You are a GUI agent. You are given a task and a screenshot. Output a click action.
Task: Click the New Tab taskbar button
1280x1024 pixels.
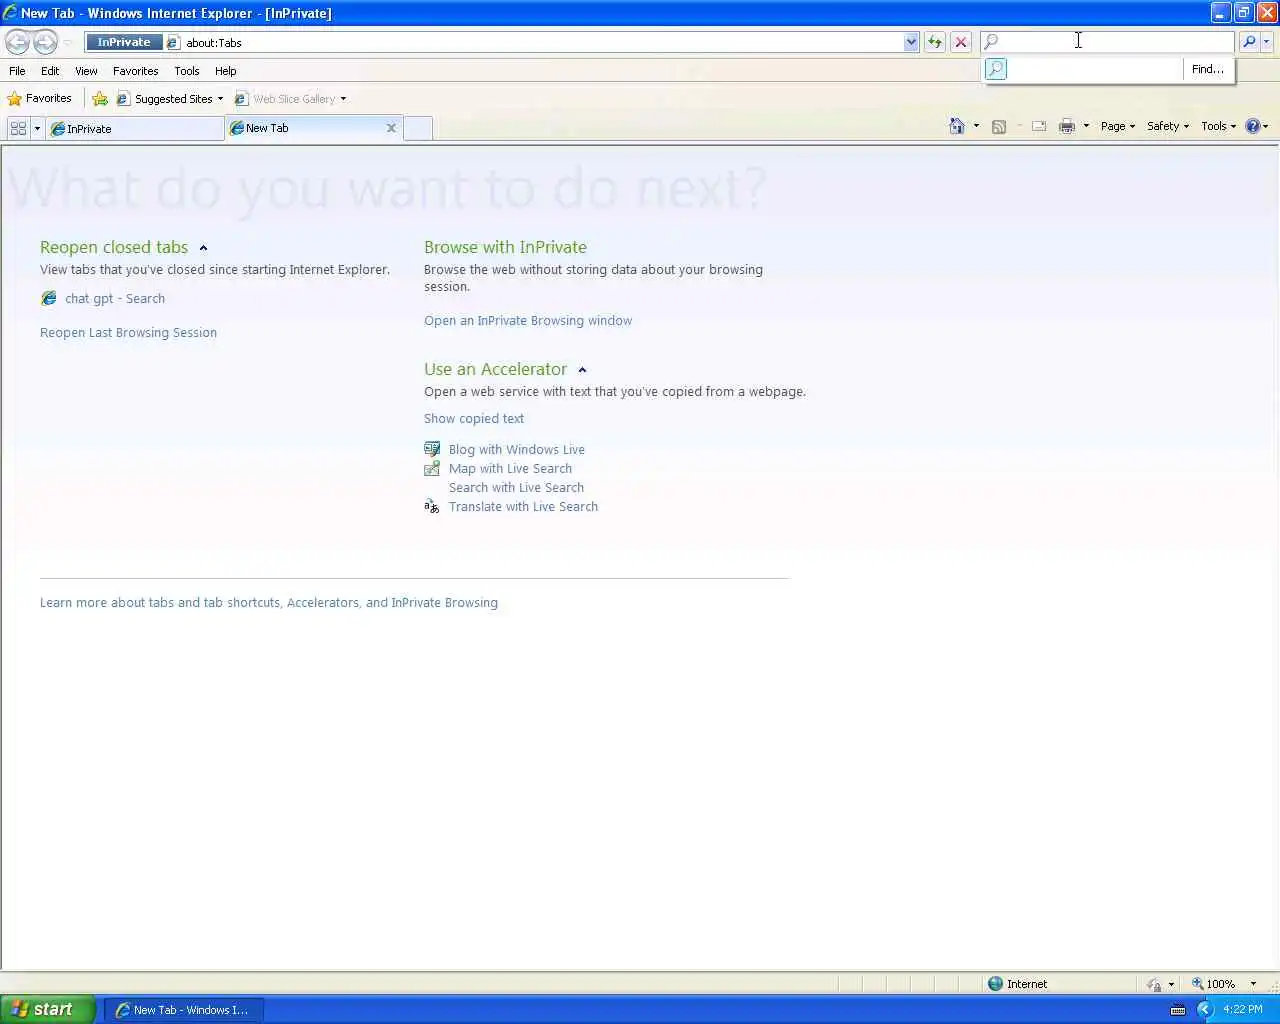(182, 1010)
